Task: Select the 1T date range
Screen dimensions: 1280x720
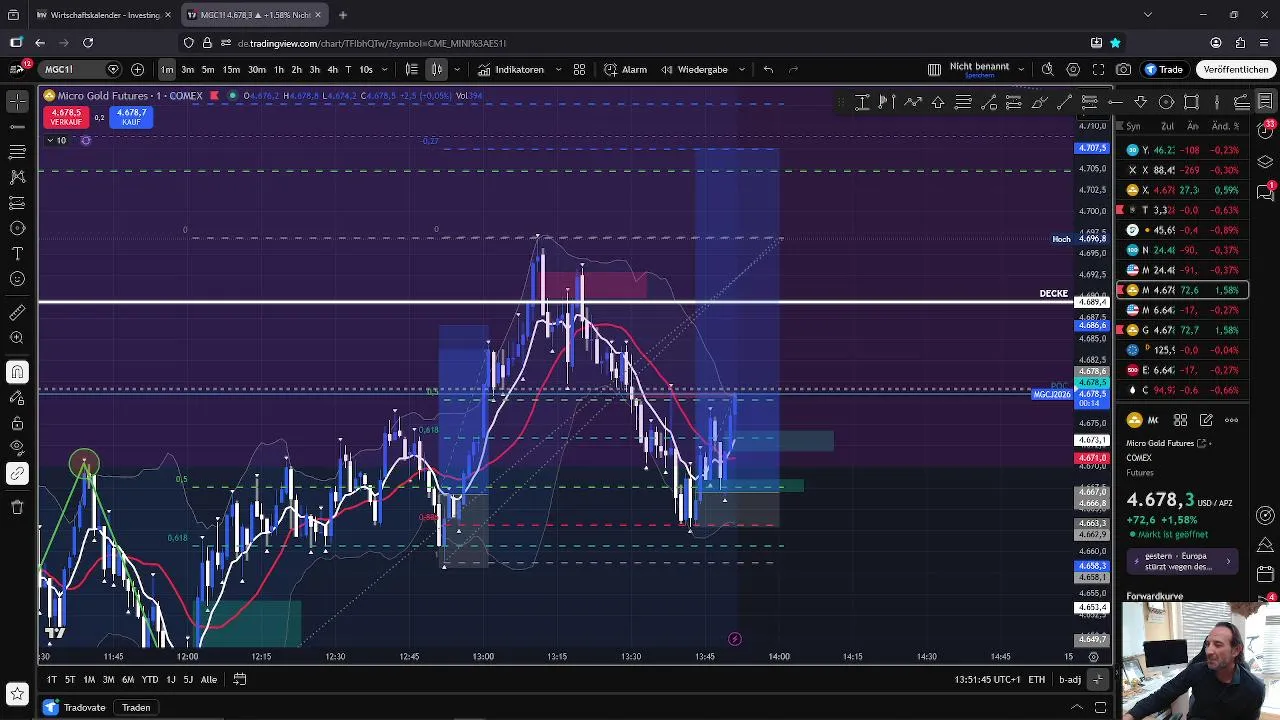Action: (x=52, y=680)
